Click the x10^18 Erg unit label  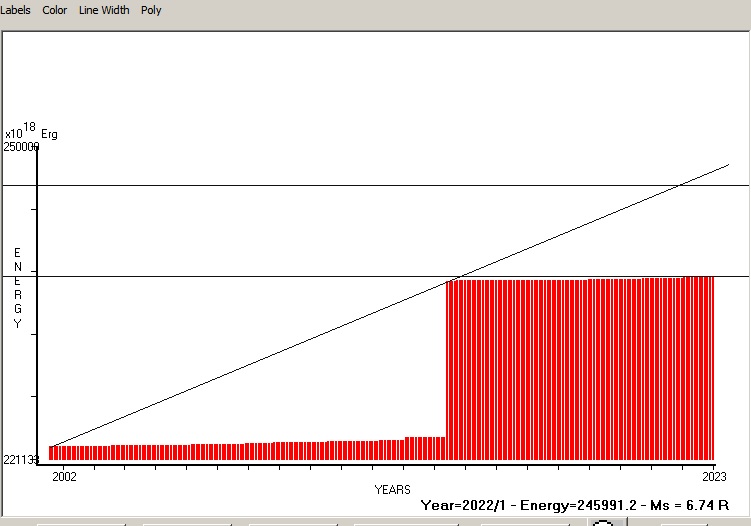30,132
